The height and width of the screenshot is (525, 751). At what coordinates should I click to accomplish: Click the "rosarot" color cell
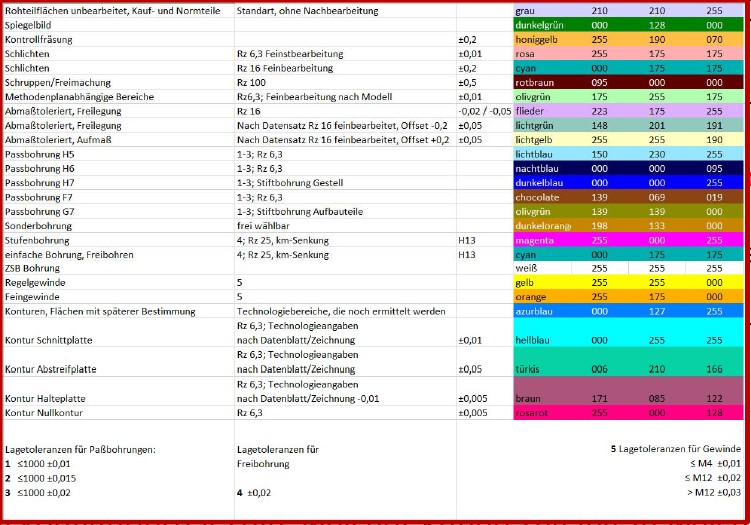pyautogui.click(x=542, y=412)
